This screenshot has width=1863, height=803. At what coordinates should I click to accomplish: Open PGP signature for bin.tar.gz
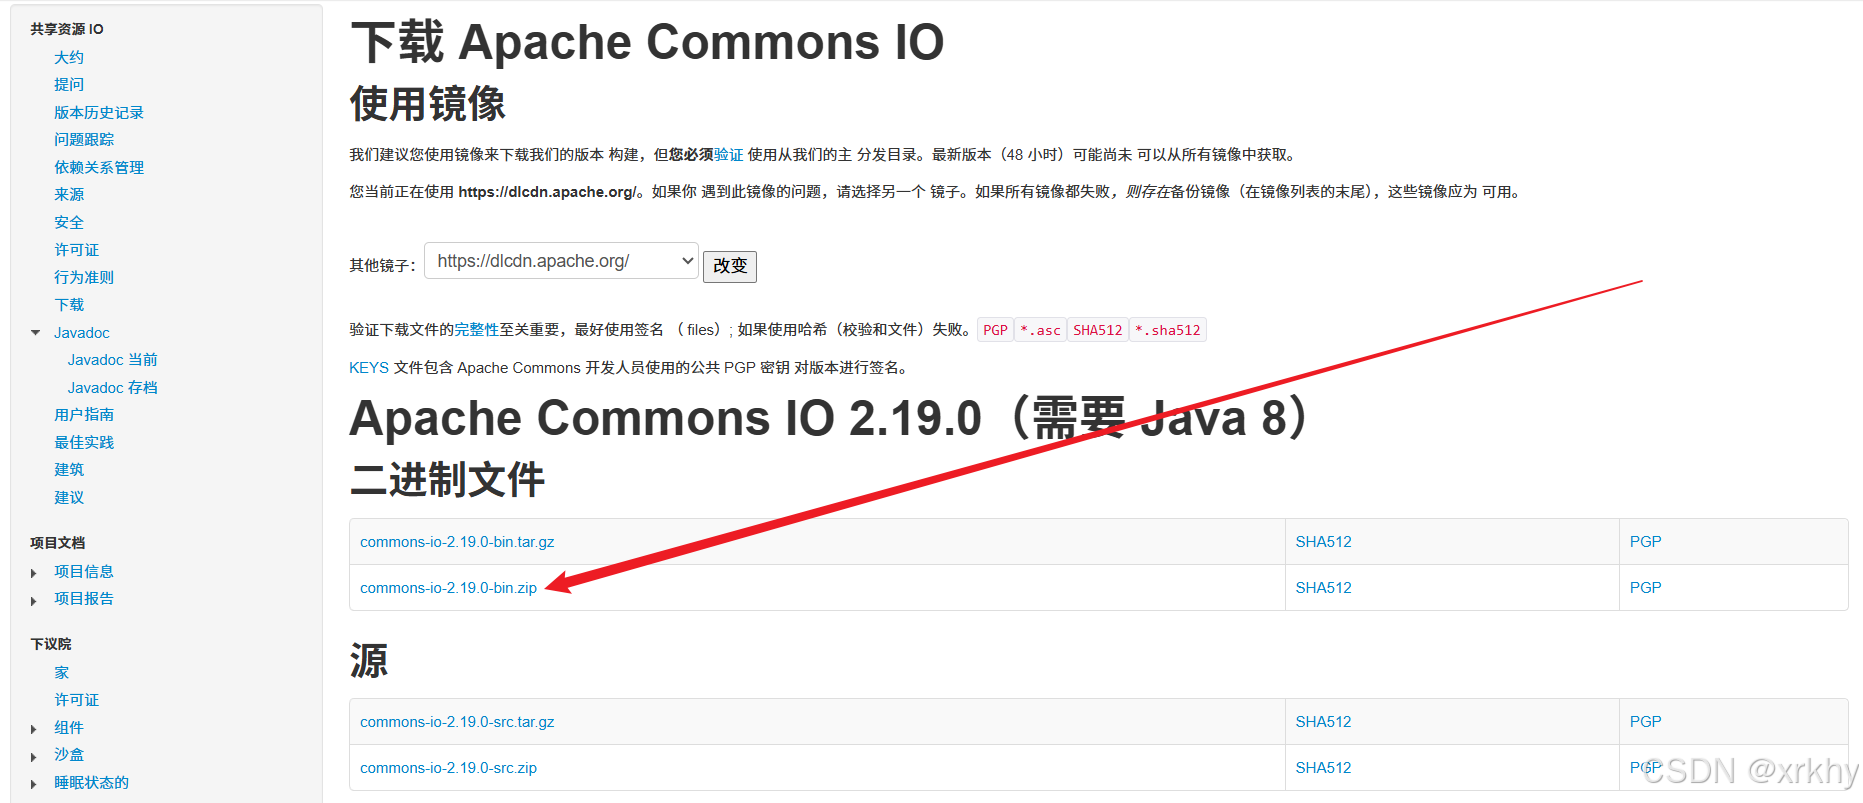click(1645, 542)
